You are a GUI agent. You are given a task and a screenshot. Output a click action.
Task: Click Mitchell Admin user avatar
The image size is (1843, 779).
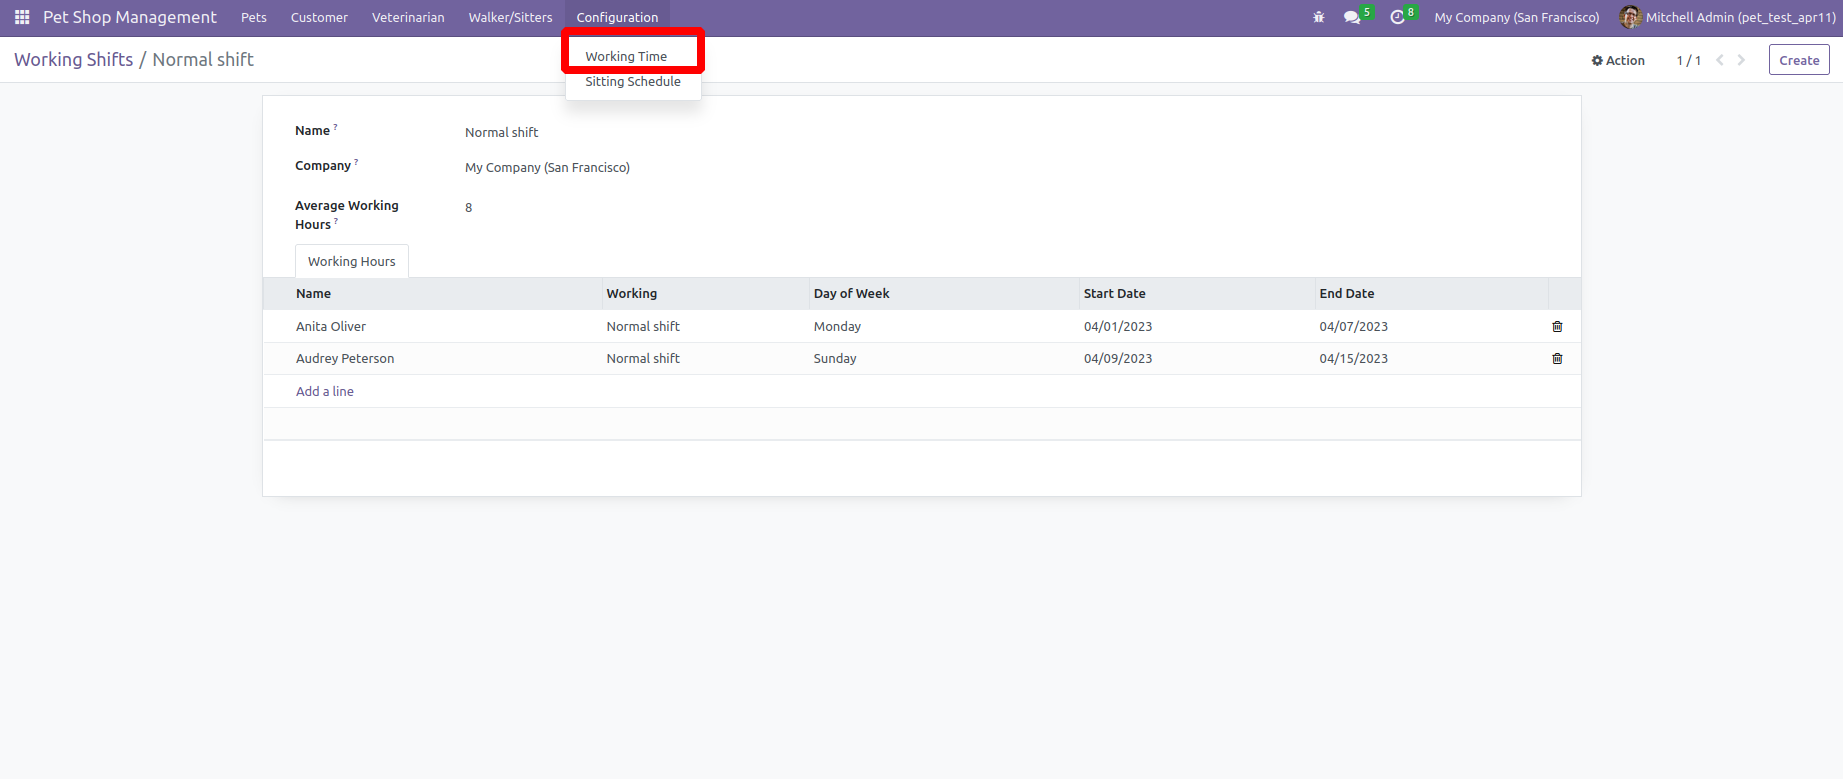pos(1629,17)
